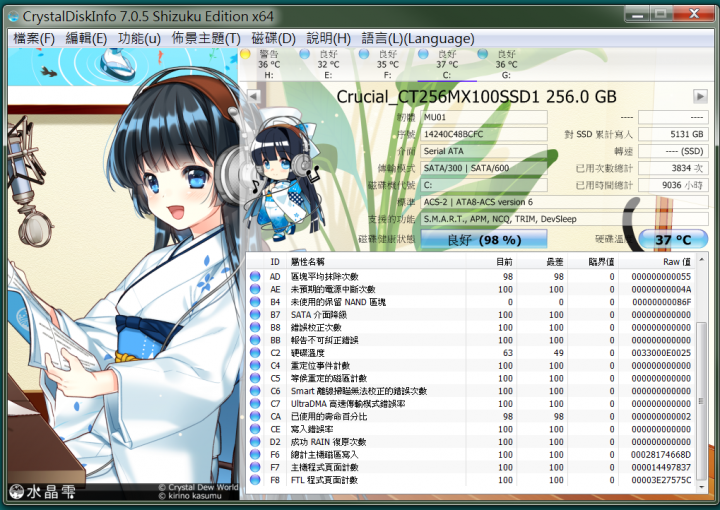Select the G: drive status icon

click(x=482, y=54)
